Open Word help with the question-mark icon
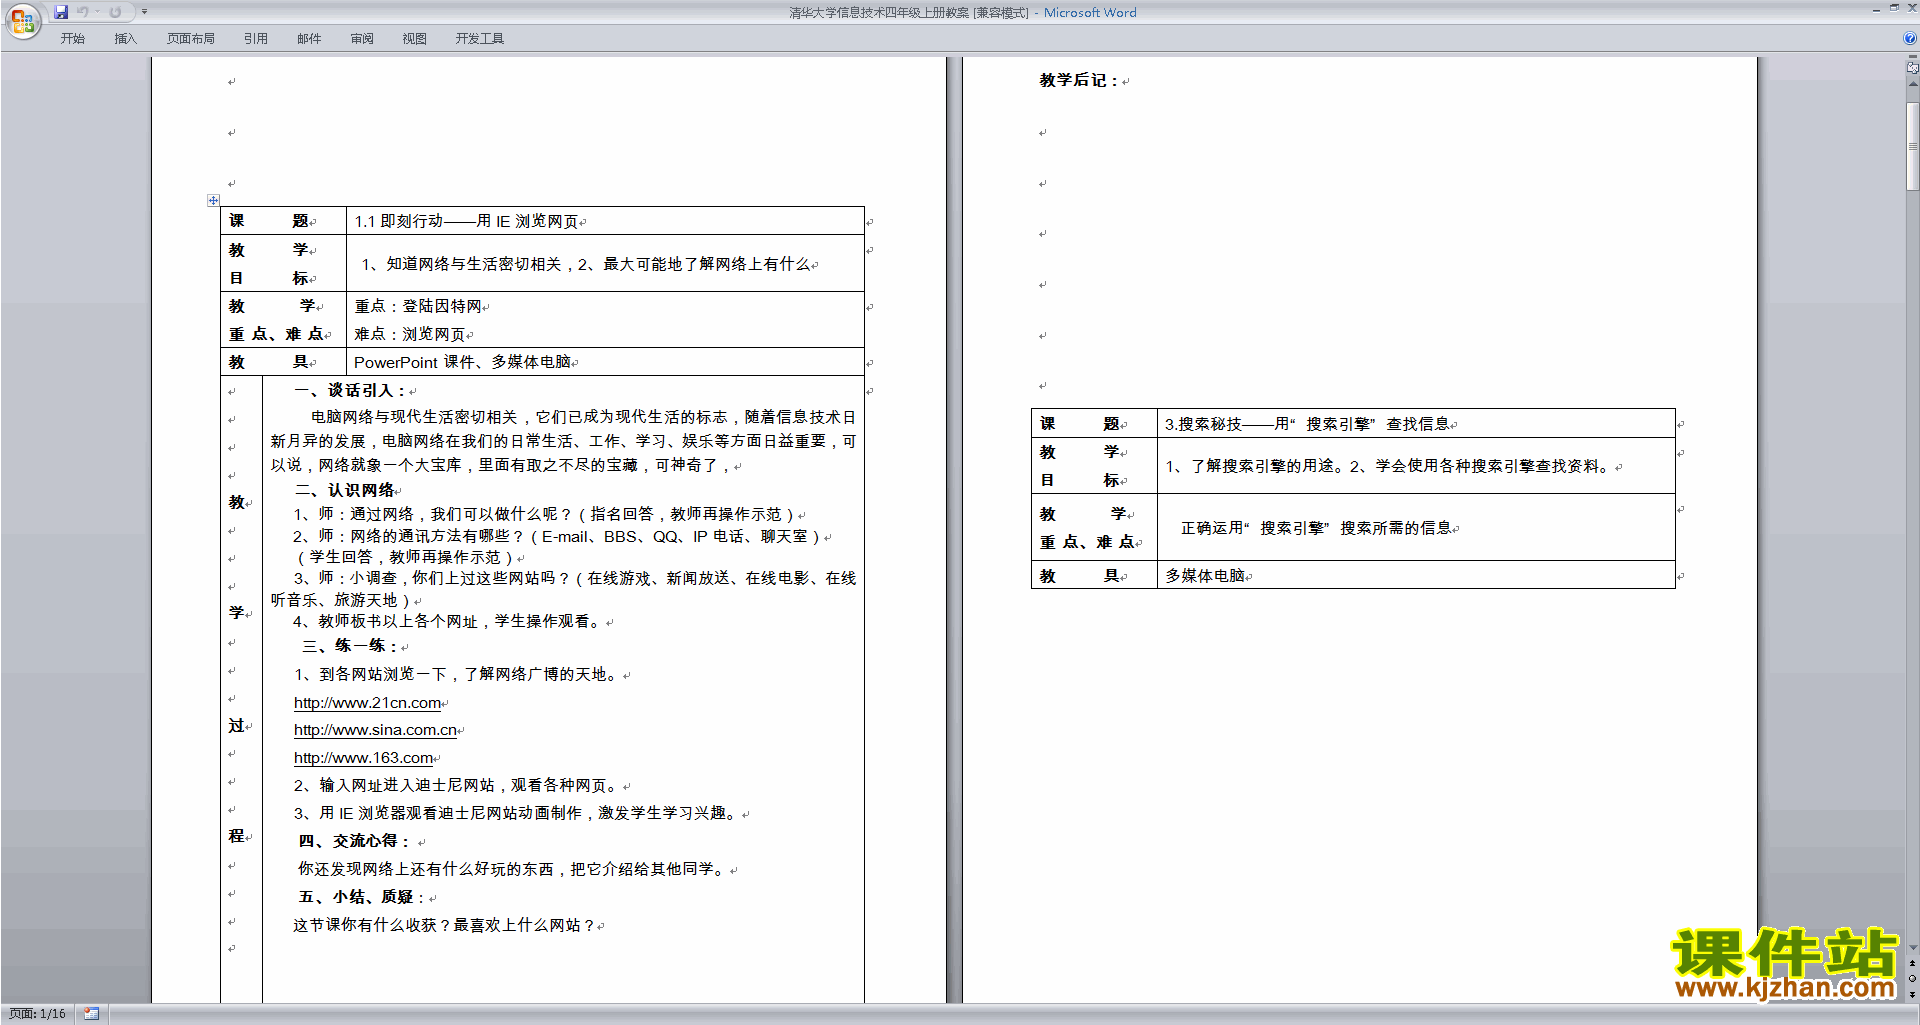This screenshot has height=1025, width=1920. pos(1910,38)
